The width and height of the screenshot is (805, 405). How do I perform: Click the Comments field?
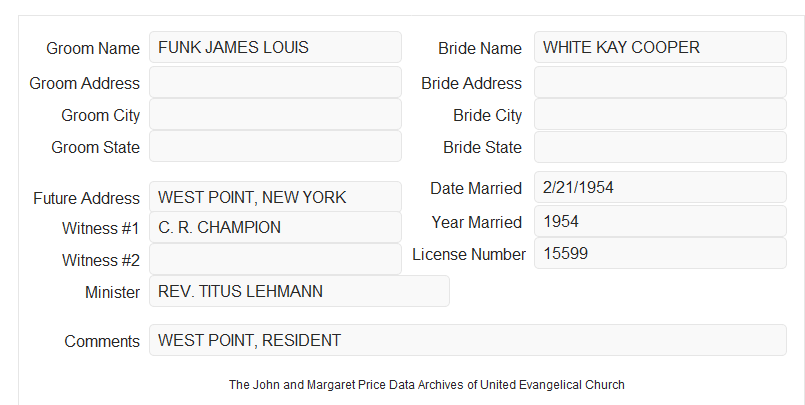[x=468, y=340]
